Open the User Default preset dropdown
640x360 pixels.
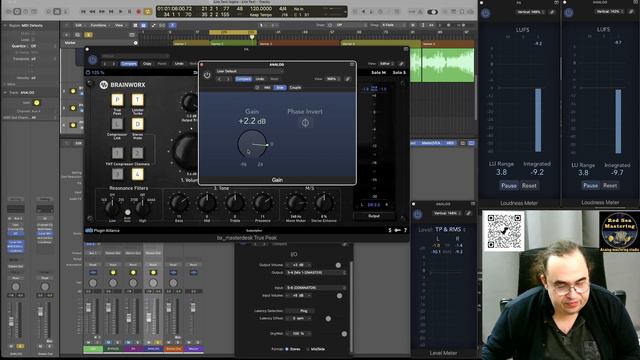click(249, 71)
